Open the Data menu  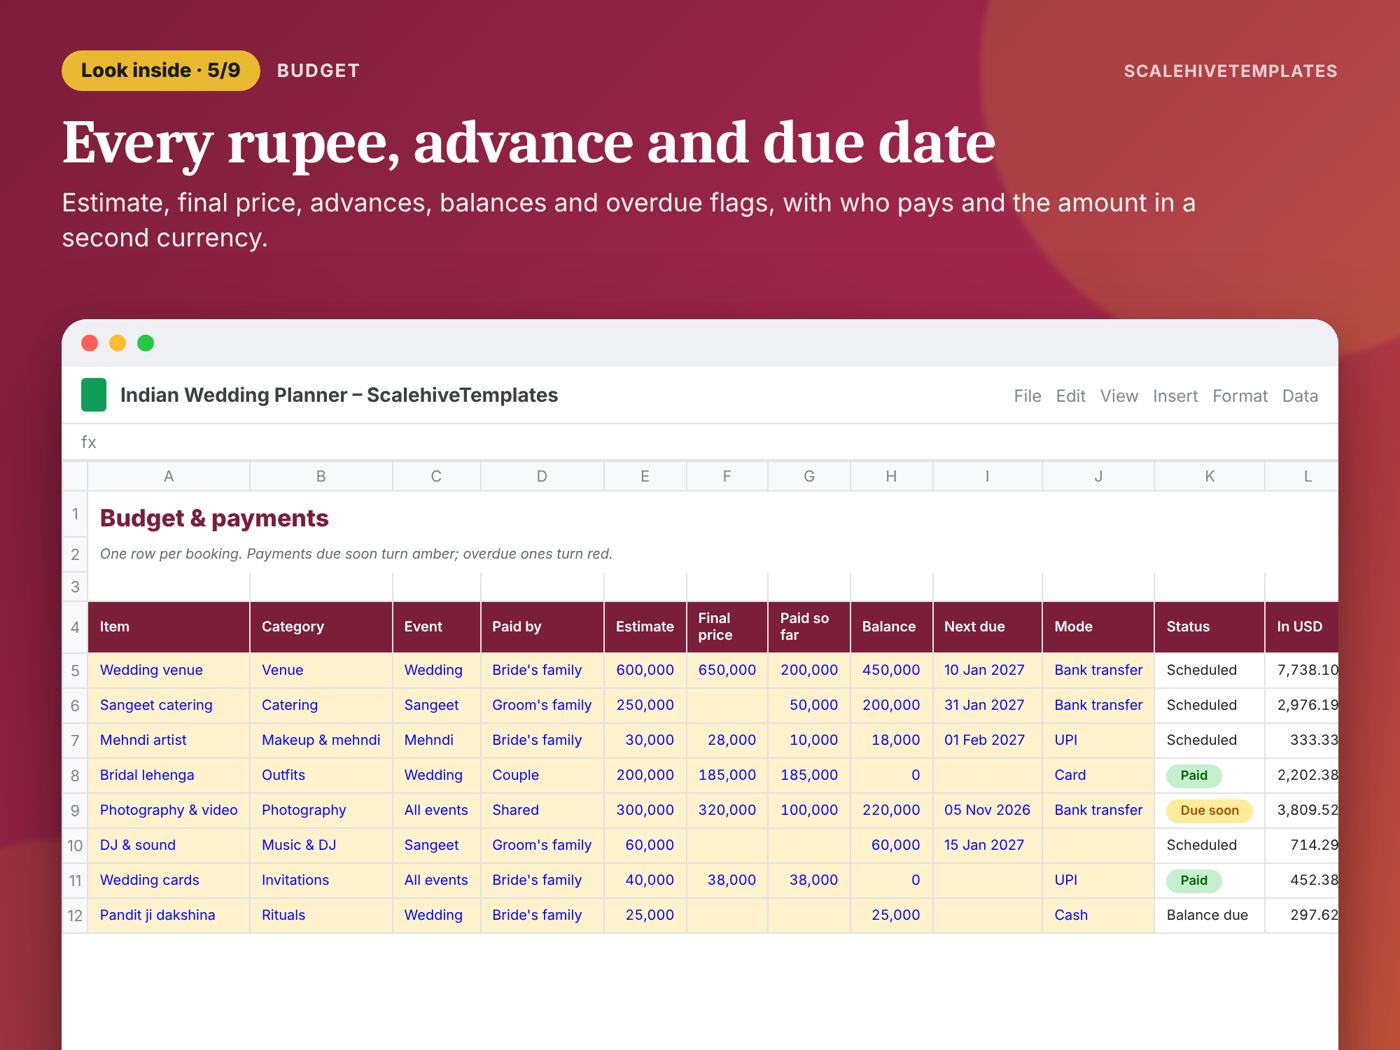pos(1300,396)
